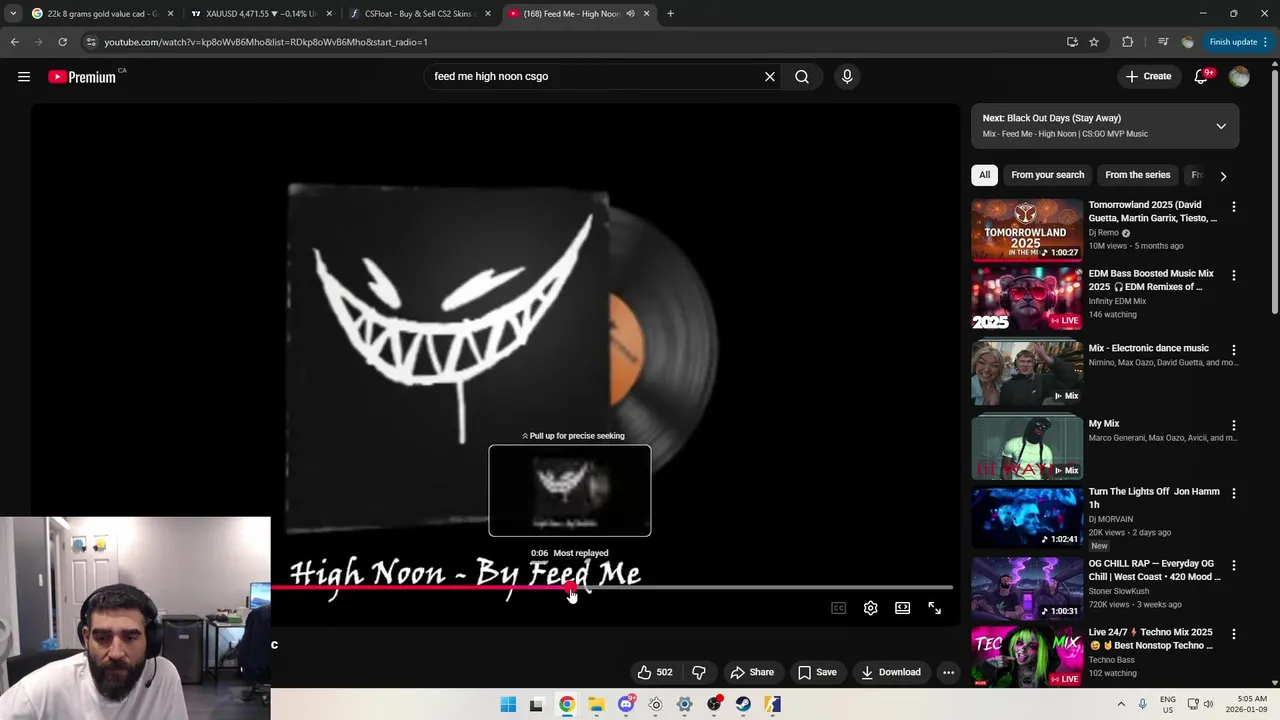
Task: Go to YouTube Premium home logo
Action: [82, 77]
